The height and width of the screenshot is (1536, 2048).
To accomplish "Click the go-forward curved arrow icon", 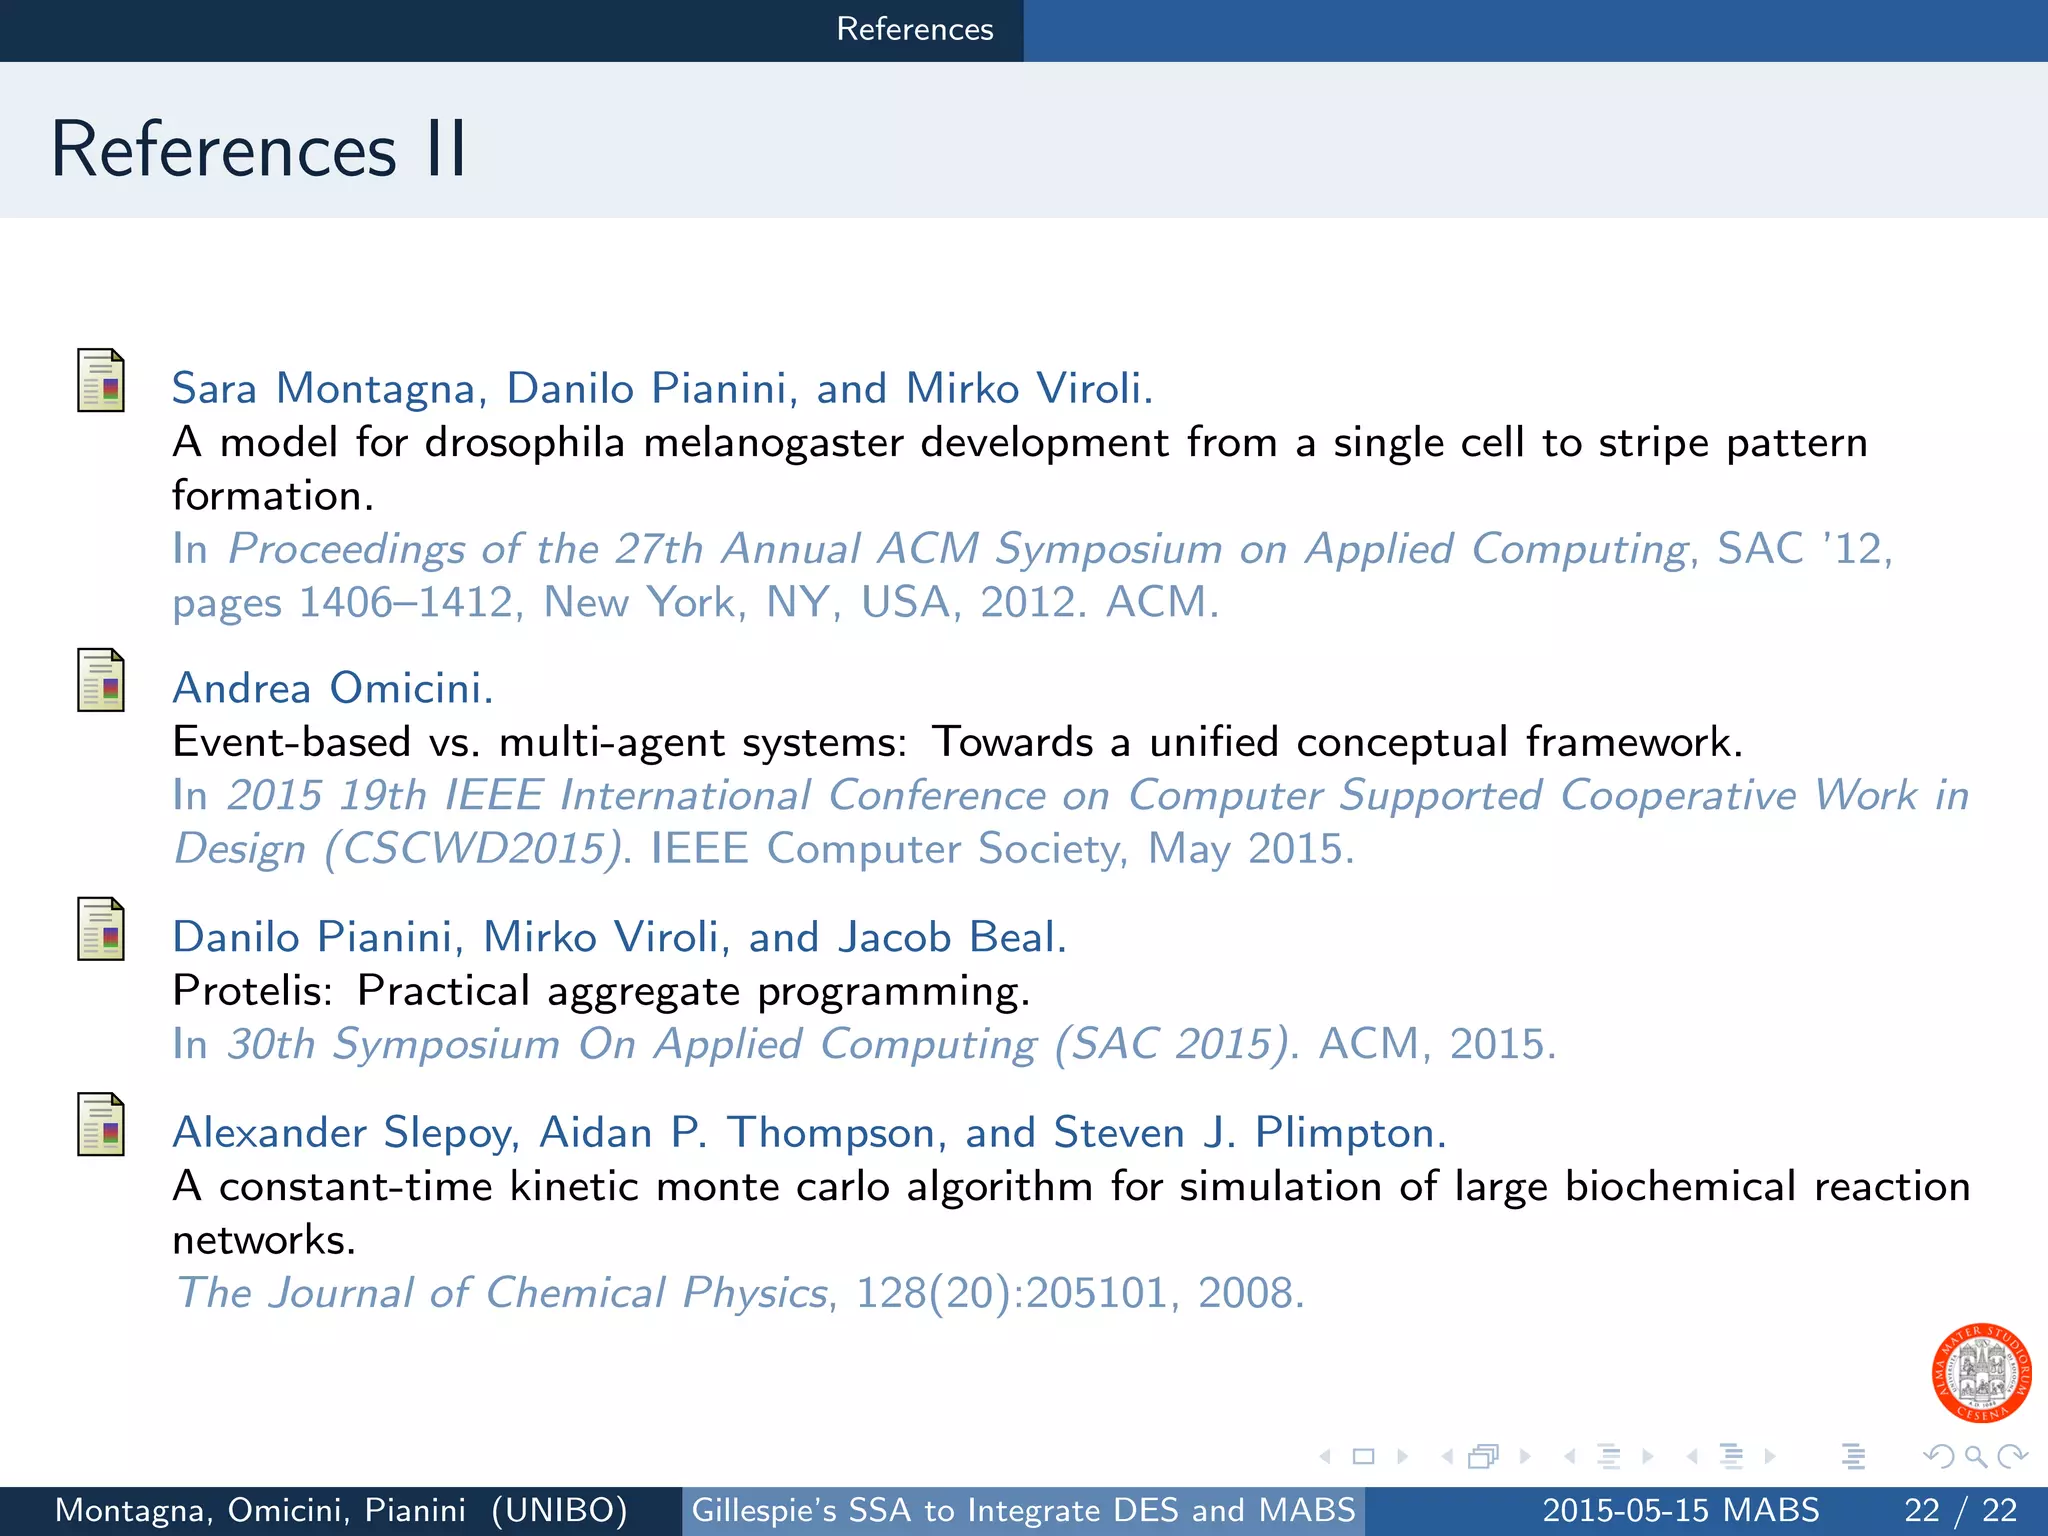I will point(2012,1457).
